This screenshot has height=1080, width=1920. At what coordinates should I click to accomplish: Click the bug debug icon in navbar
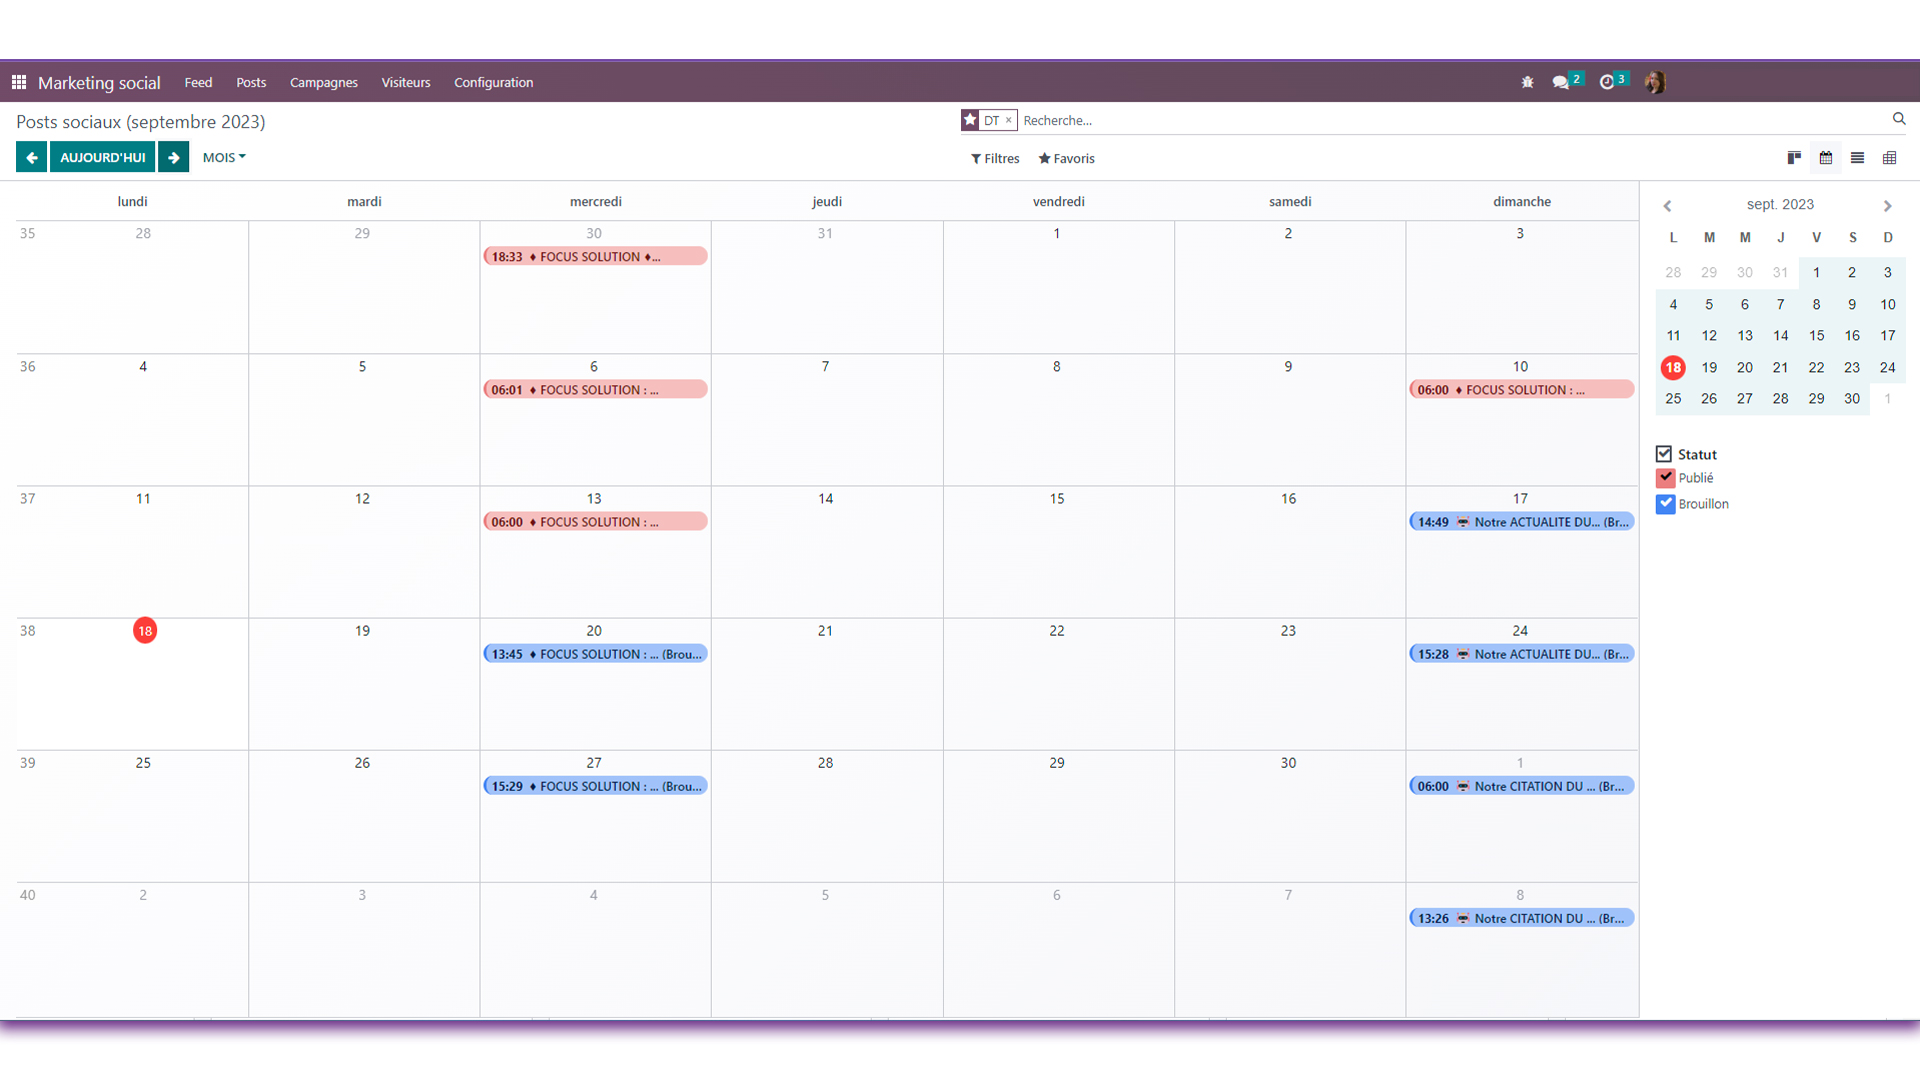click(1527, 82)
